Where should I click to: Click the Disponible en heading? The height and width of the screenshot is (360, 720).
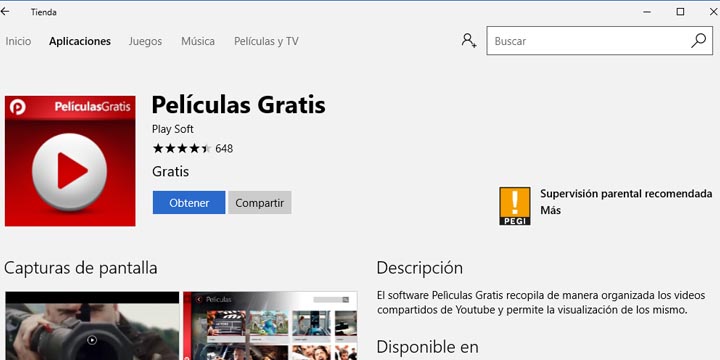[x=428, y=346]
